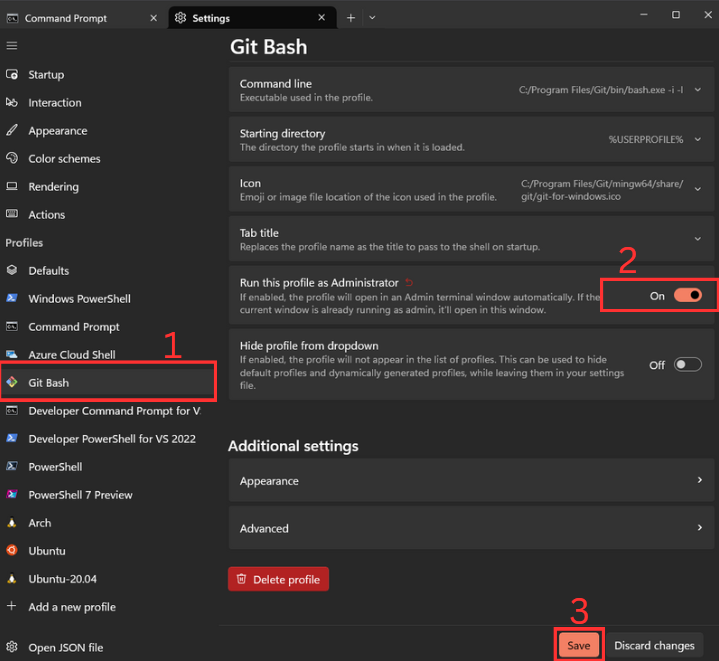Click the Interaction sidebar icon

(x=12, y=102)
